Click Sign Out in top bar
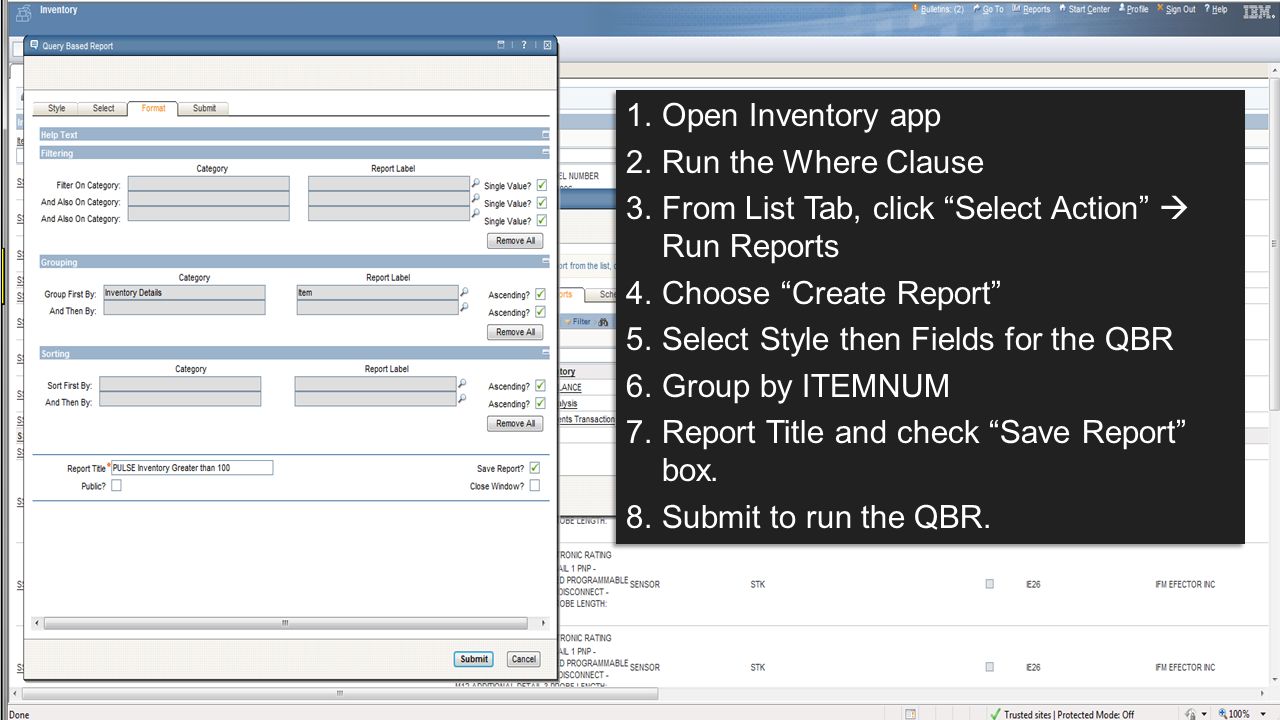The image size is (1280, 720). point(1176,9)
